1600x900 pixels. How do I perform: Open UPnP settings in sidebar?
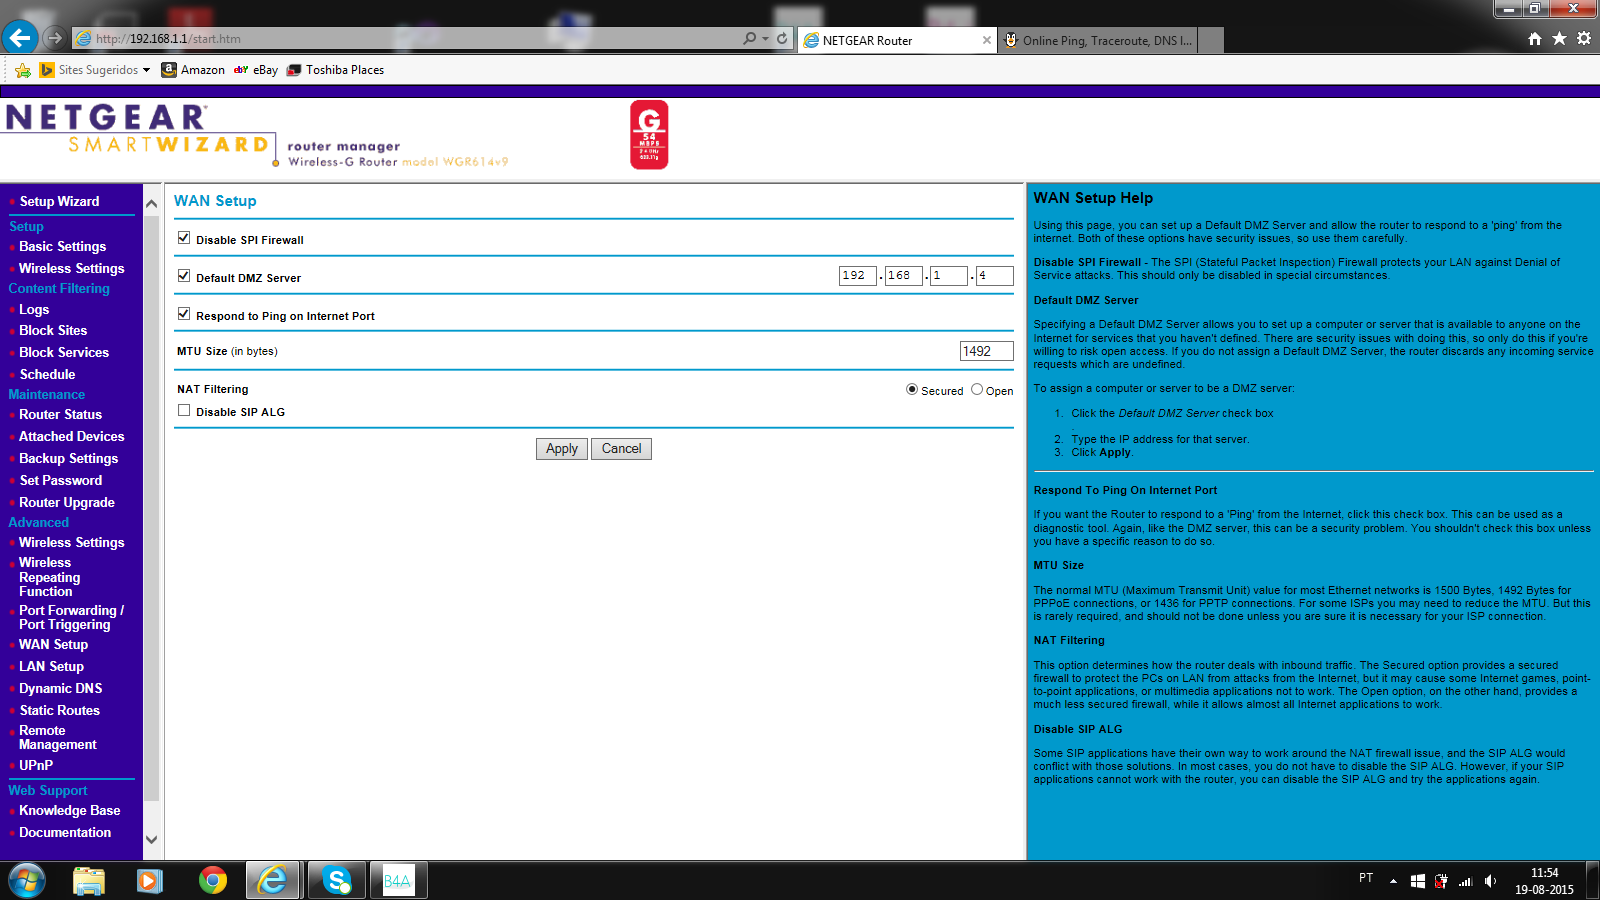36,765
